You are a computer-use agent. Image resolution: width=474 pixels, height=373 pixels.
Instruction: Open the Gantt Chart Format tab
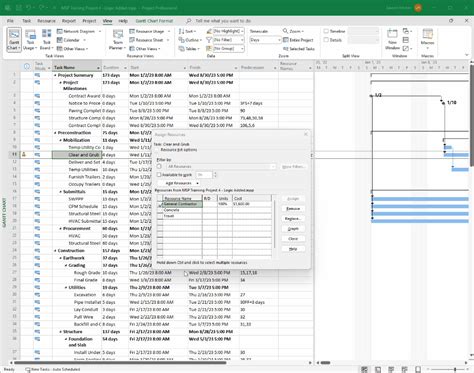pos(154,21)
